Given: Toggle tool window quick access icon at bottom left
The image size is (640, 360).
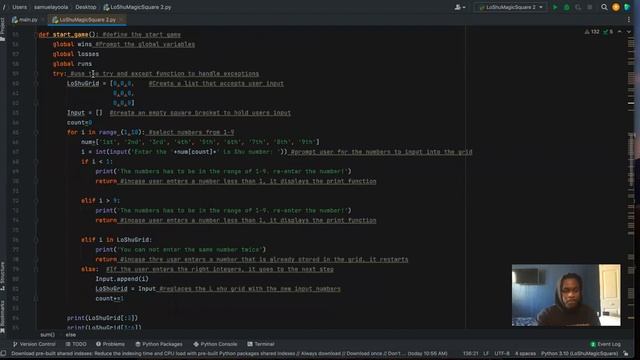Looking at the screenshot, I should 4,353.
